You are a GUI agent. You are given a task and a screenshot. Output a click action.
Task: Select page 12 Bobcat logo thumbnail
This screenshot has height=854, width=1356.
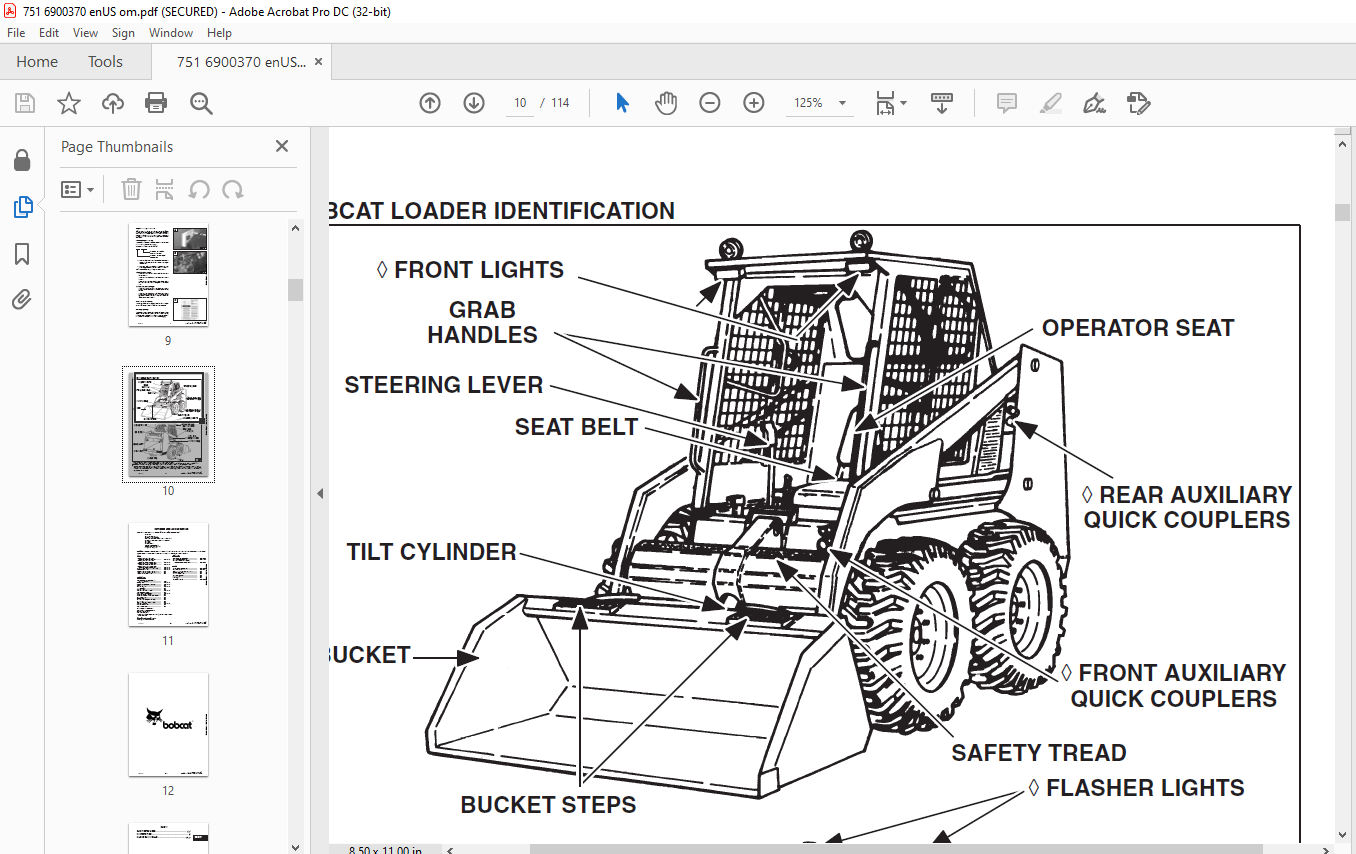tap(168, 724)
